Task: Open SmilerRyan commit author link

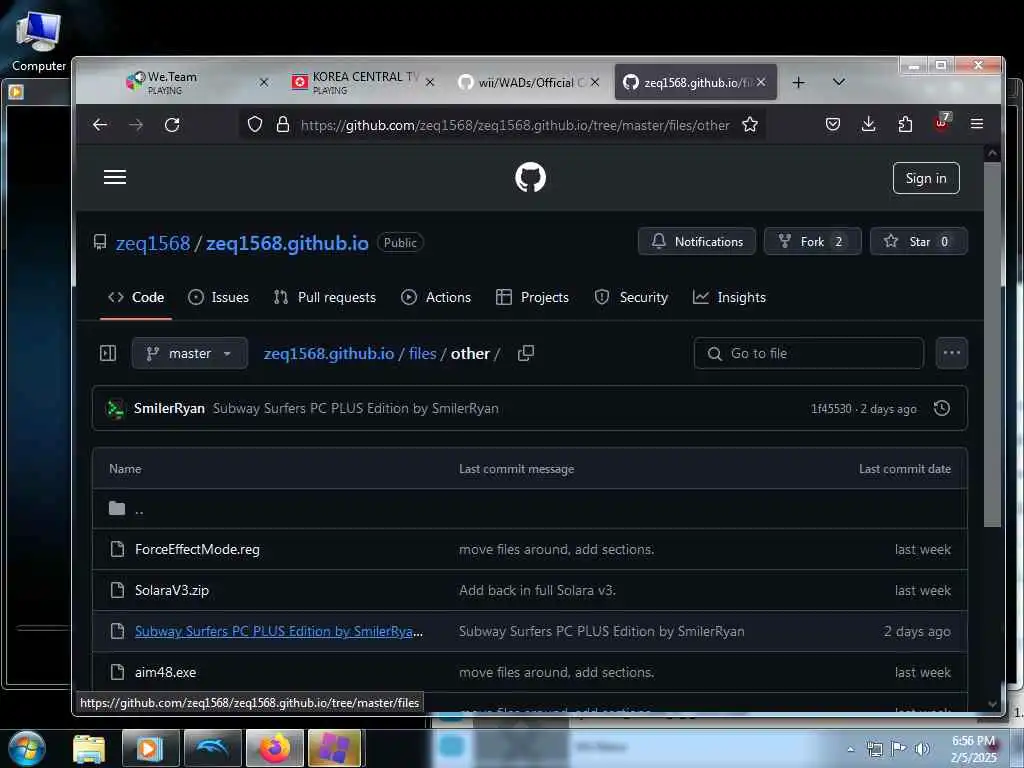Action: pos(169,408)
